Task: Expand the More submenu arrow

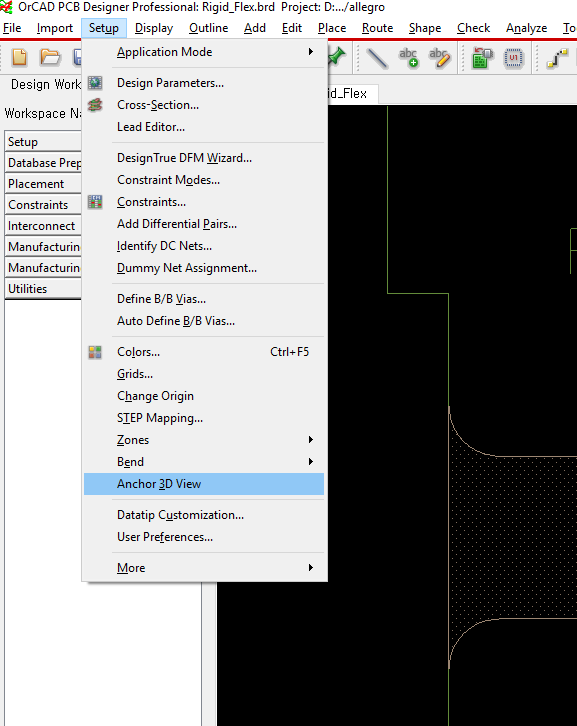Action: [x=311, y=567]
